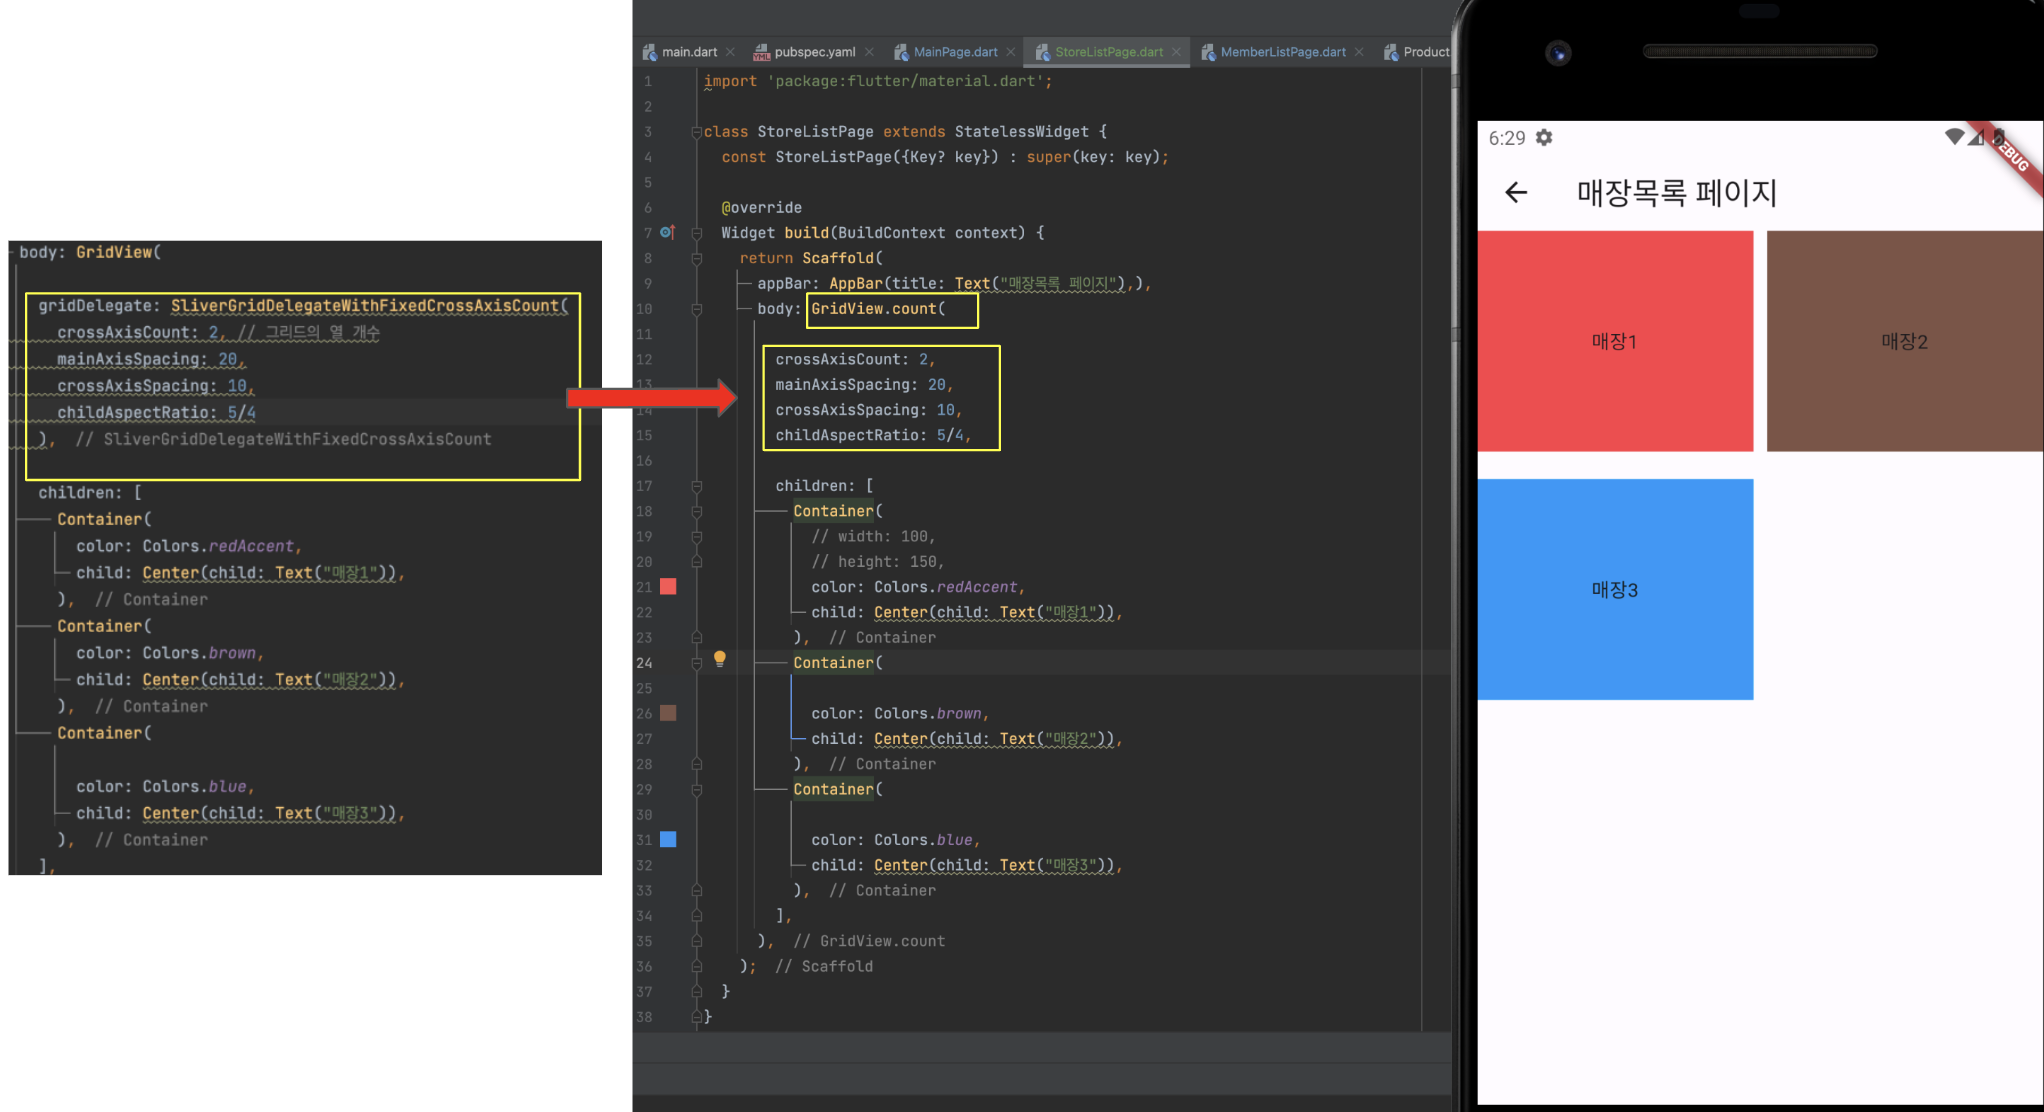Close the StoreListPage.dart tab

coord(1176,52)
